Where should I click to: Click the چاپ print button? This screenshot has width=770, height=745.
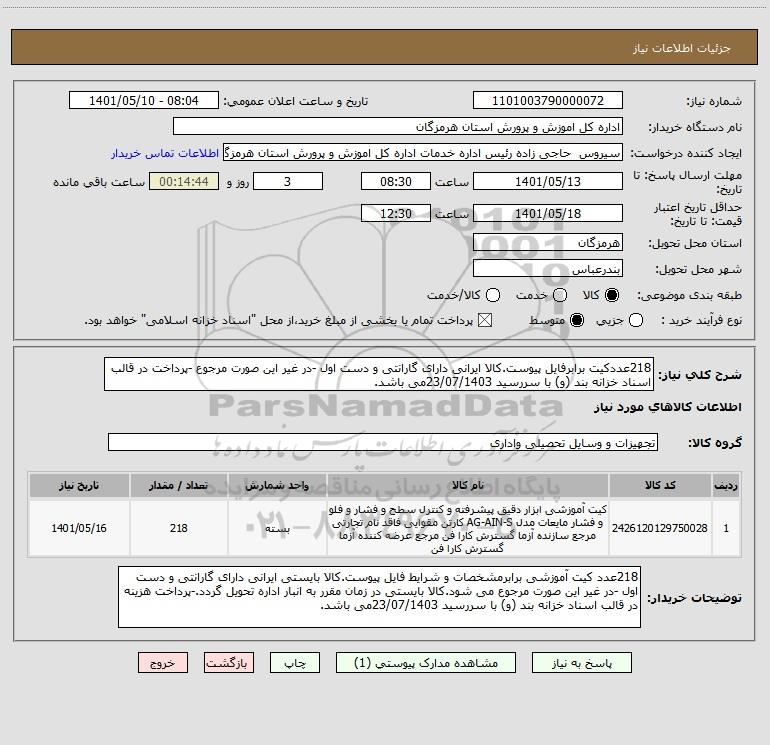point(295,662)
